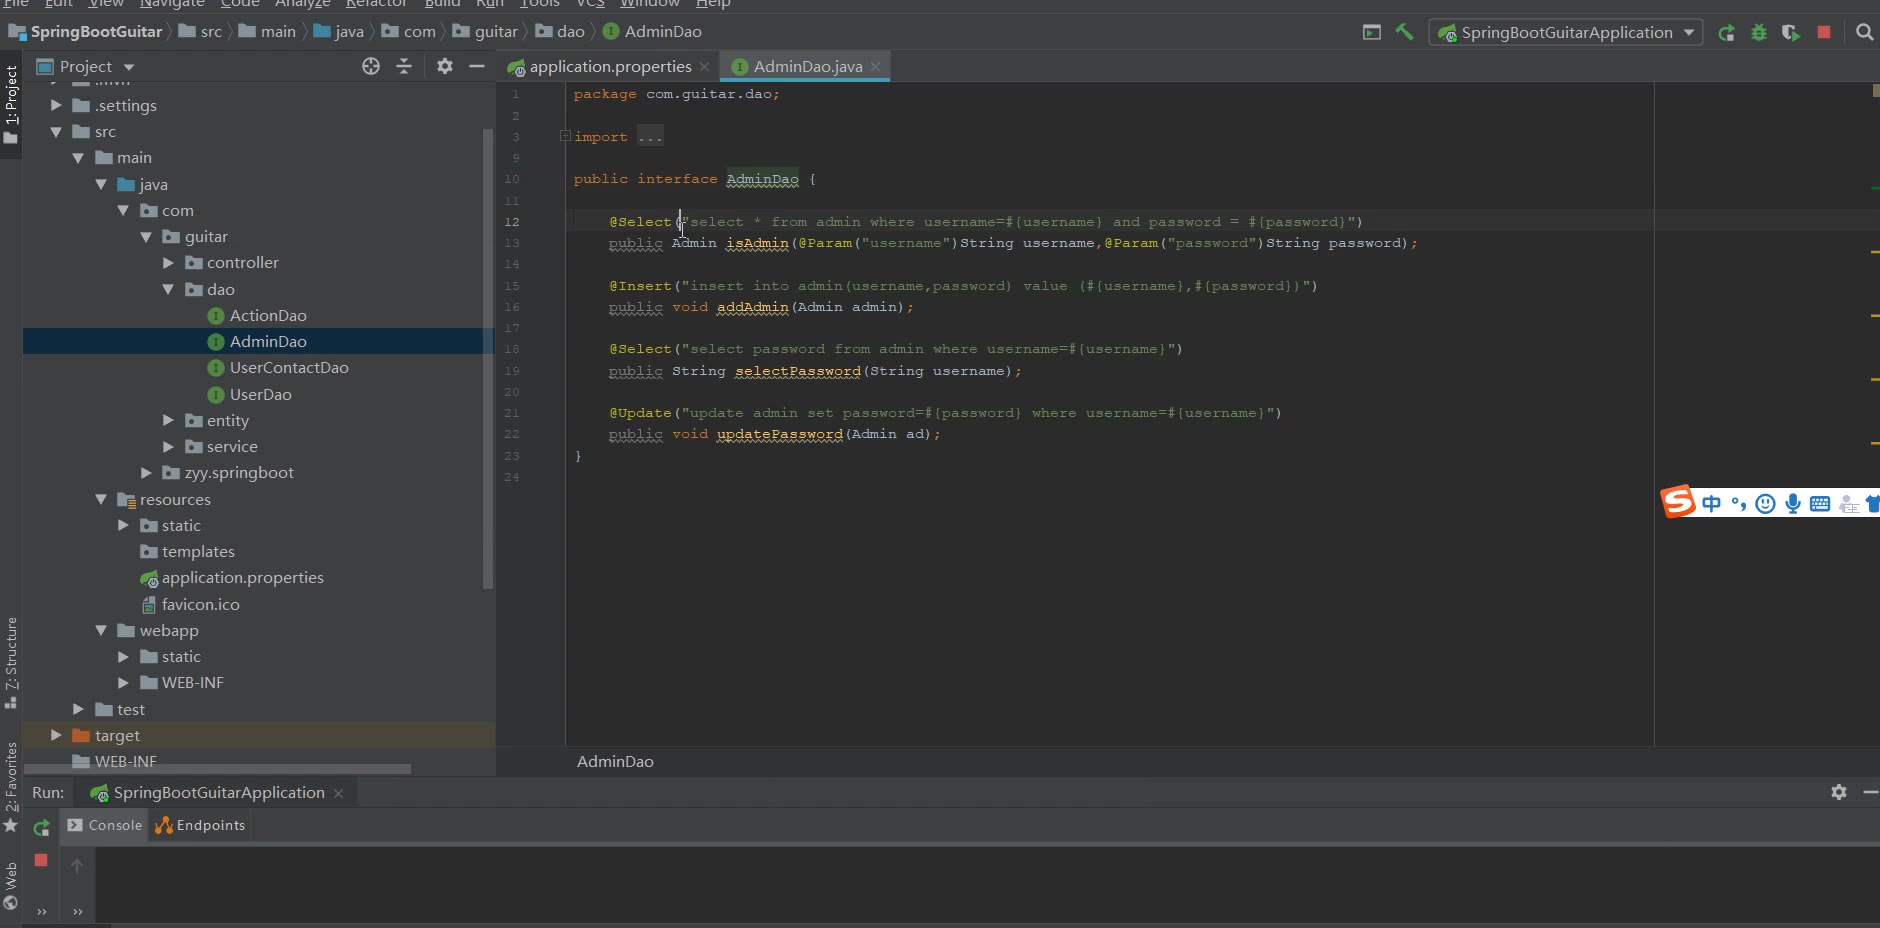
Task: Click the guitar breadcrumb in navigation bar
Action: click(495, 32)
